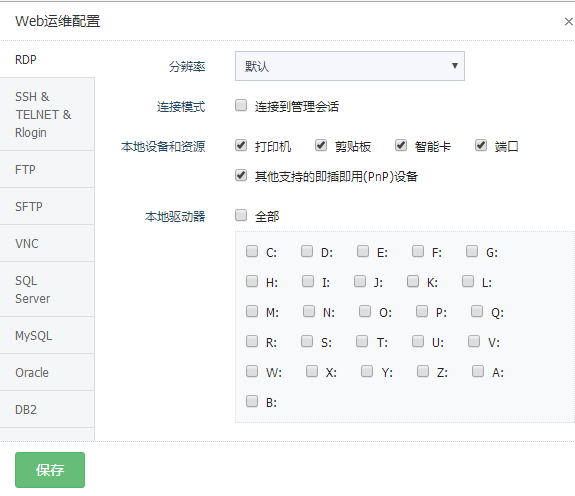The width and height of the screenshot is (575, 496).
Task: Switch to the MySQL tab
Action: coord(47,335)
